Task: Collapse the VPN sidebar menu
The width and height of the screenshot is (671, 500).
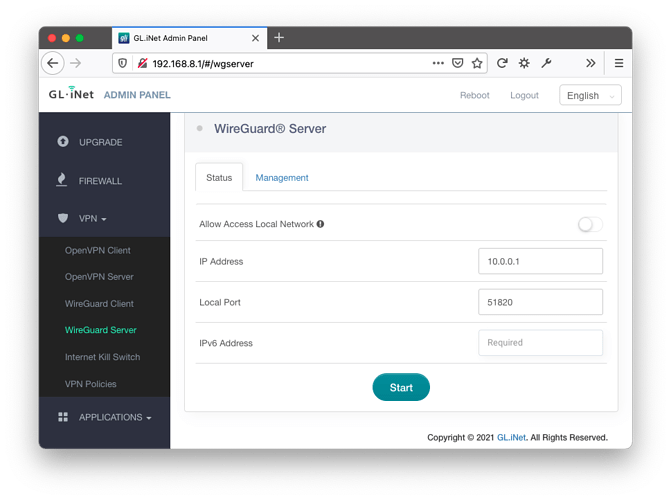Action: tap(92, 219)
